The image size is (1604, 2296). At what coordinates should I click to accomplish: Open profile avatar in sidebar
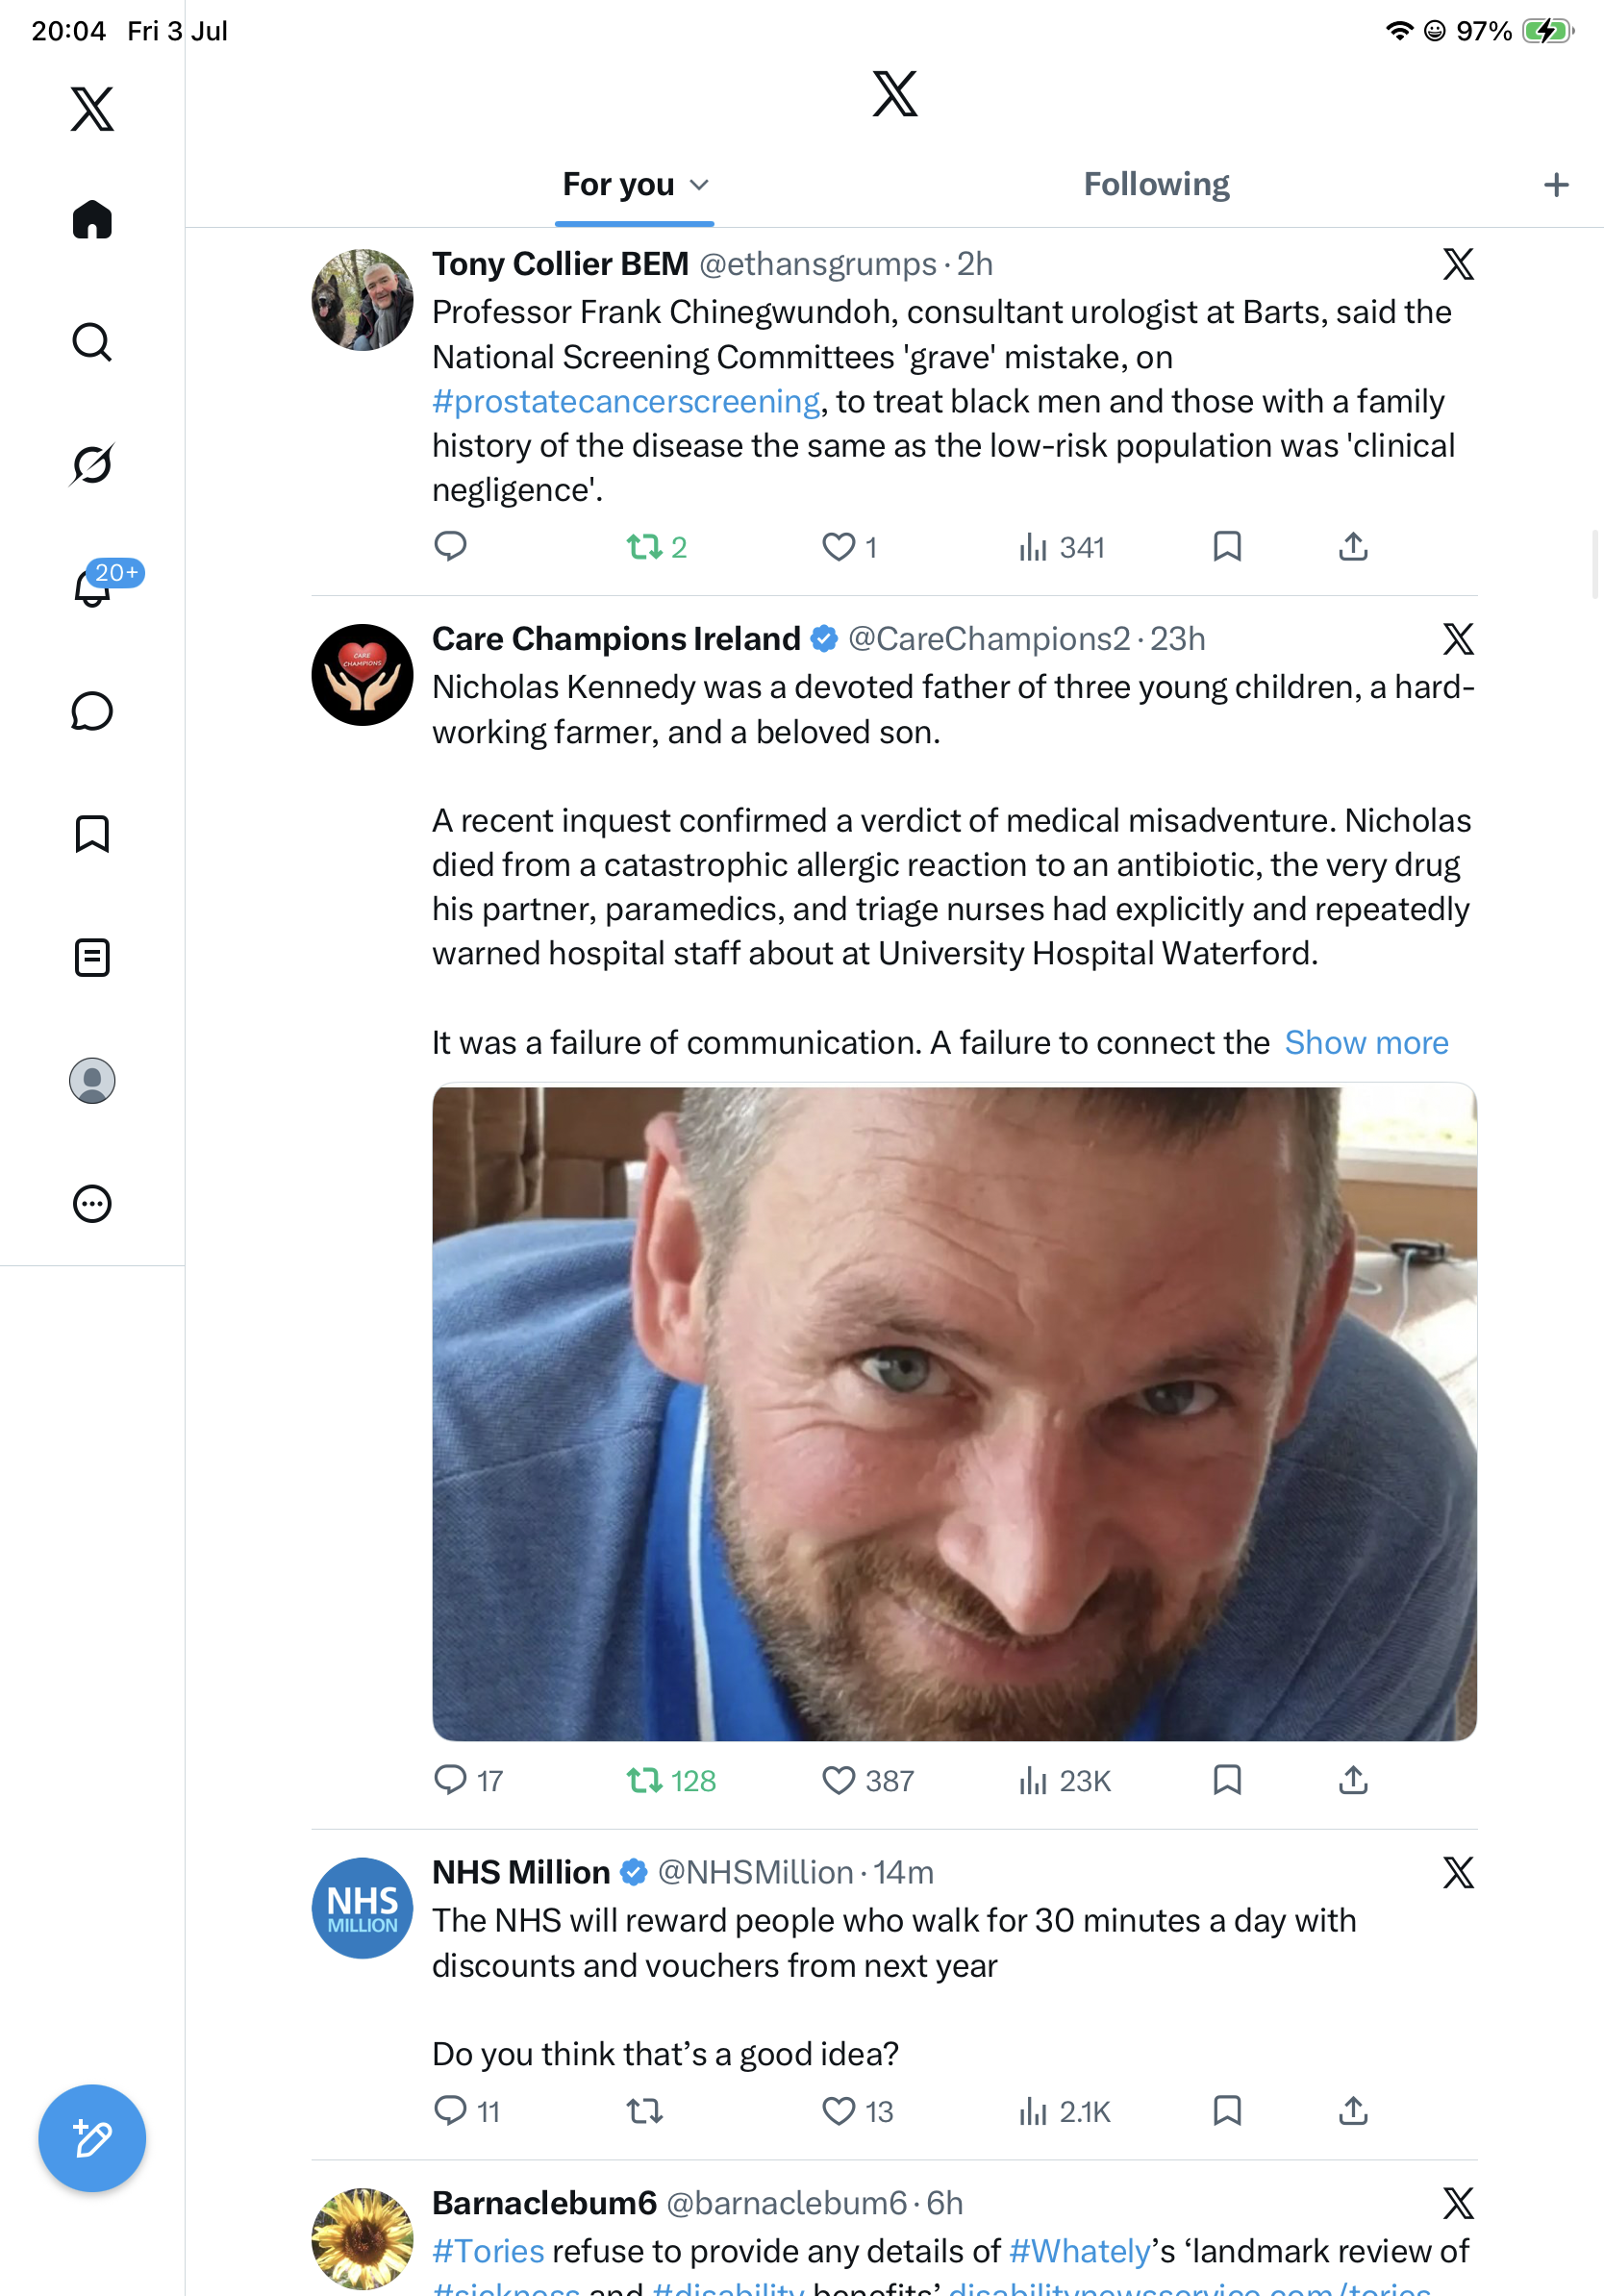click(x=92, y=1081)
